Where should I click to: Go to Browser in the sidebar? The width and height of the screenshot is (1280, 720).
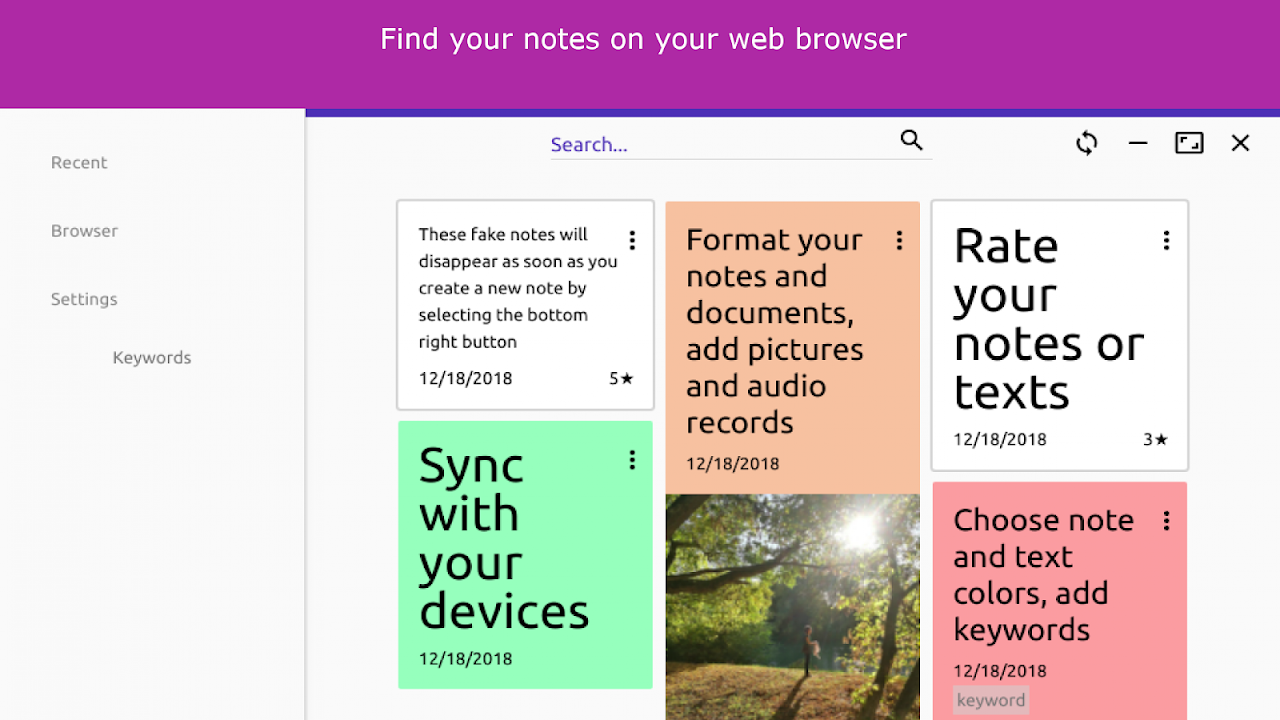point(84,231)
